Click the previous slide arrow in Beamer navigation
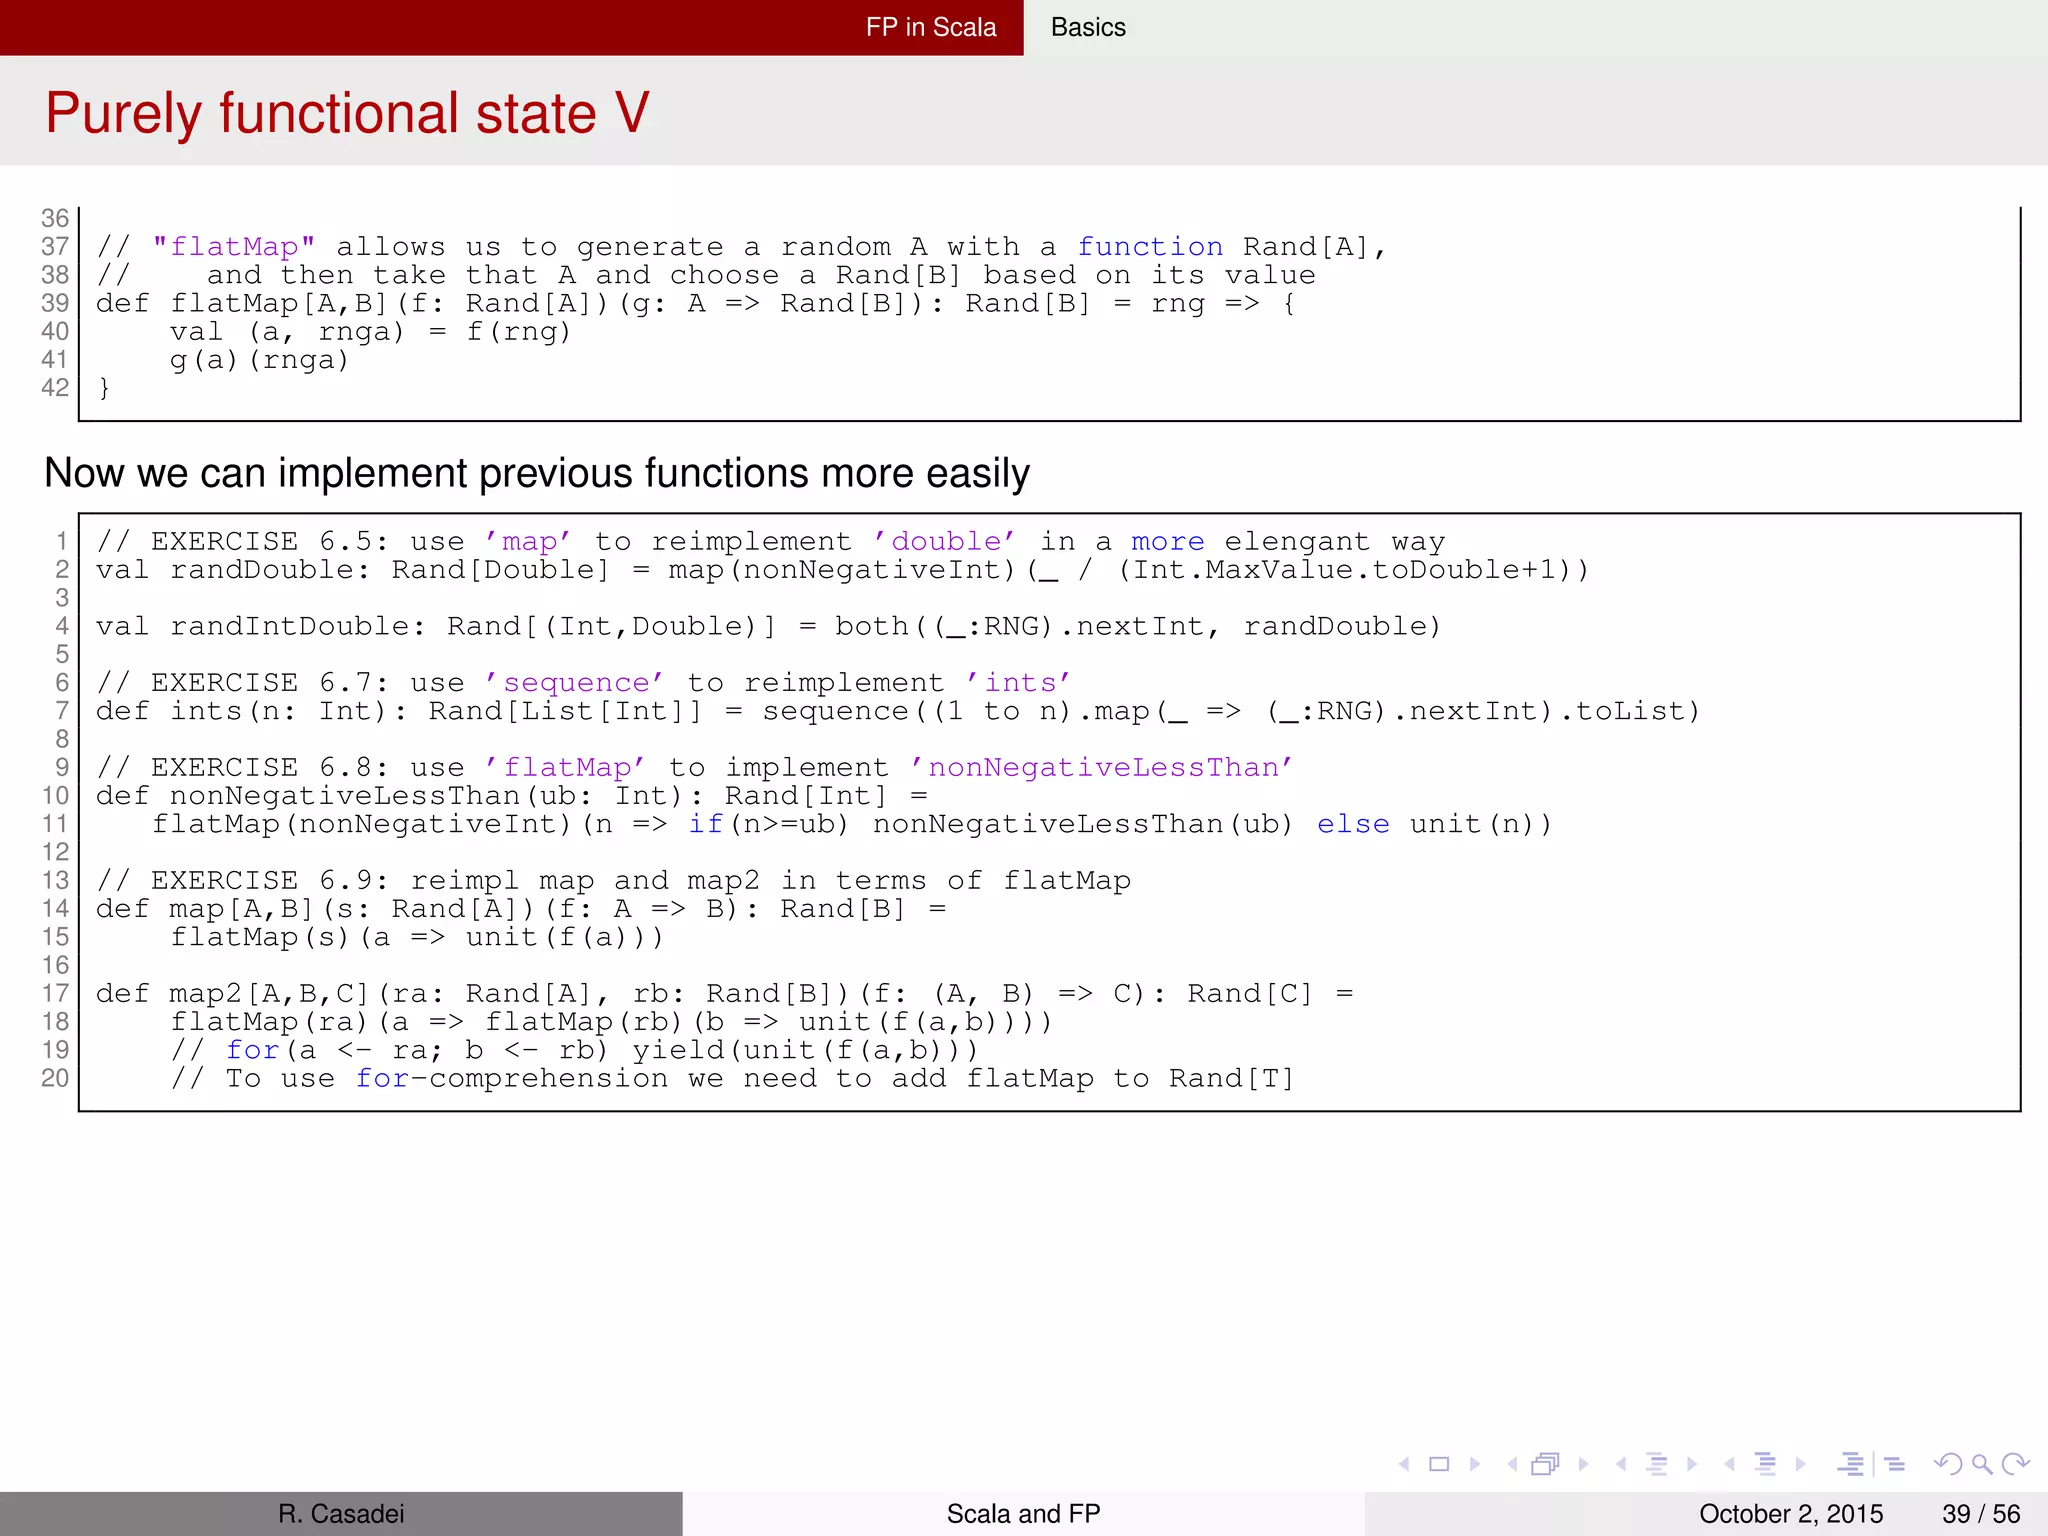This screenshot has width=2048, height=1536. coord(1405,1464)
